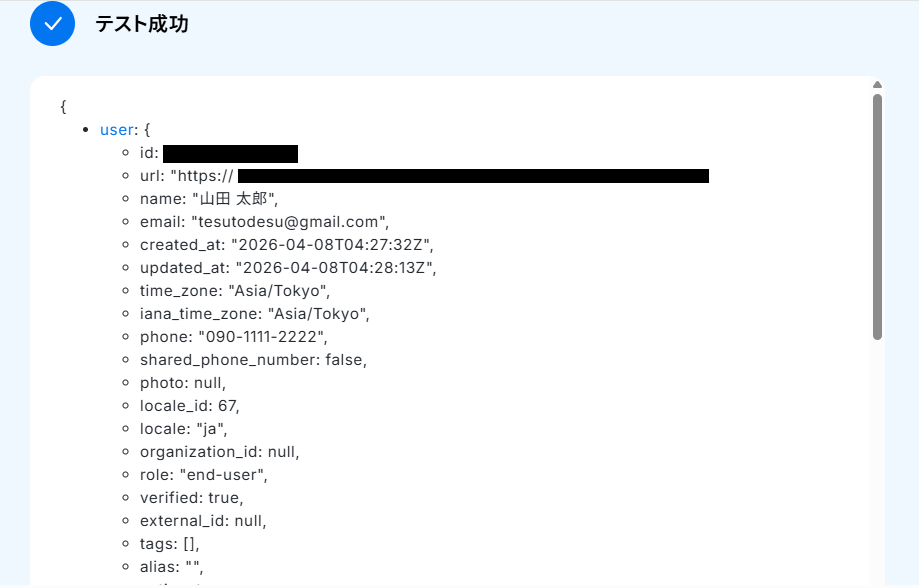Click the verified true value
The width and height of the screenshot is (919, 588).
[225, 498]
